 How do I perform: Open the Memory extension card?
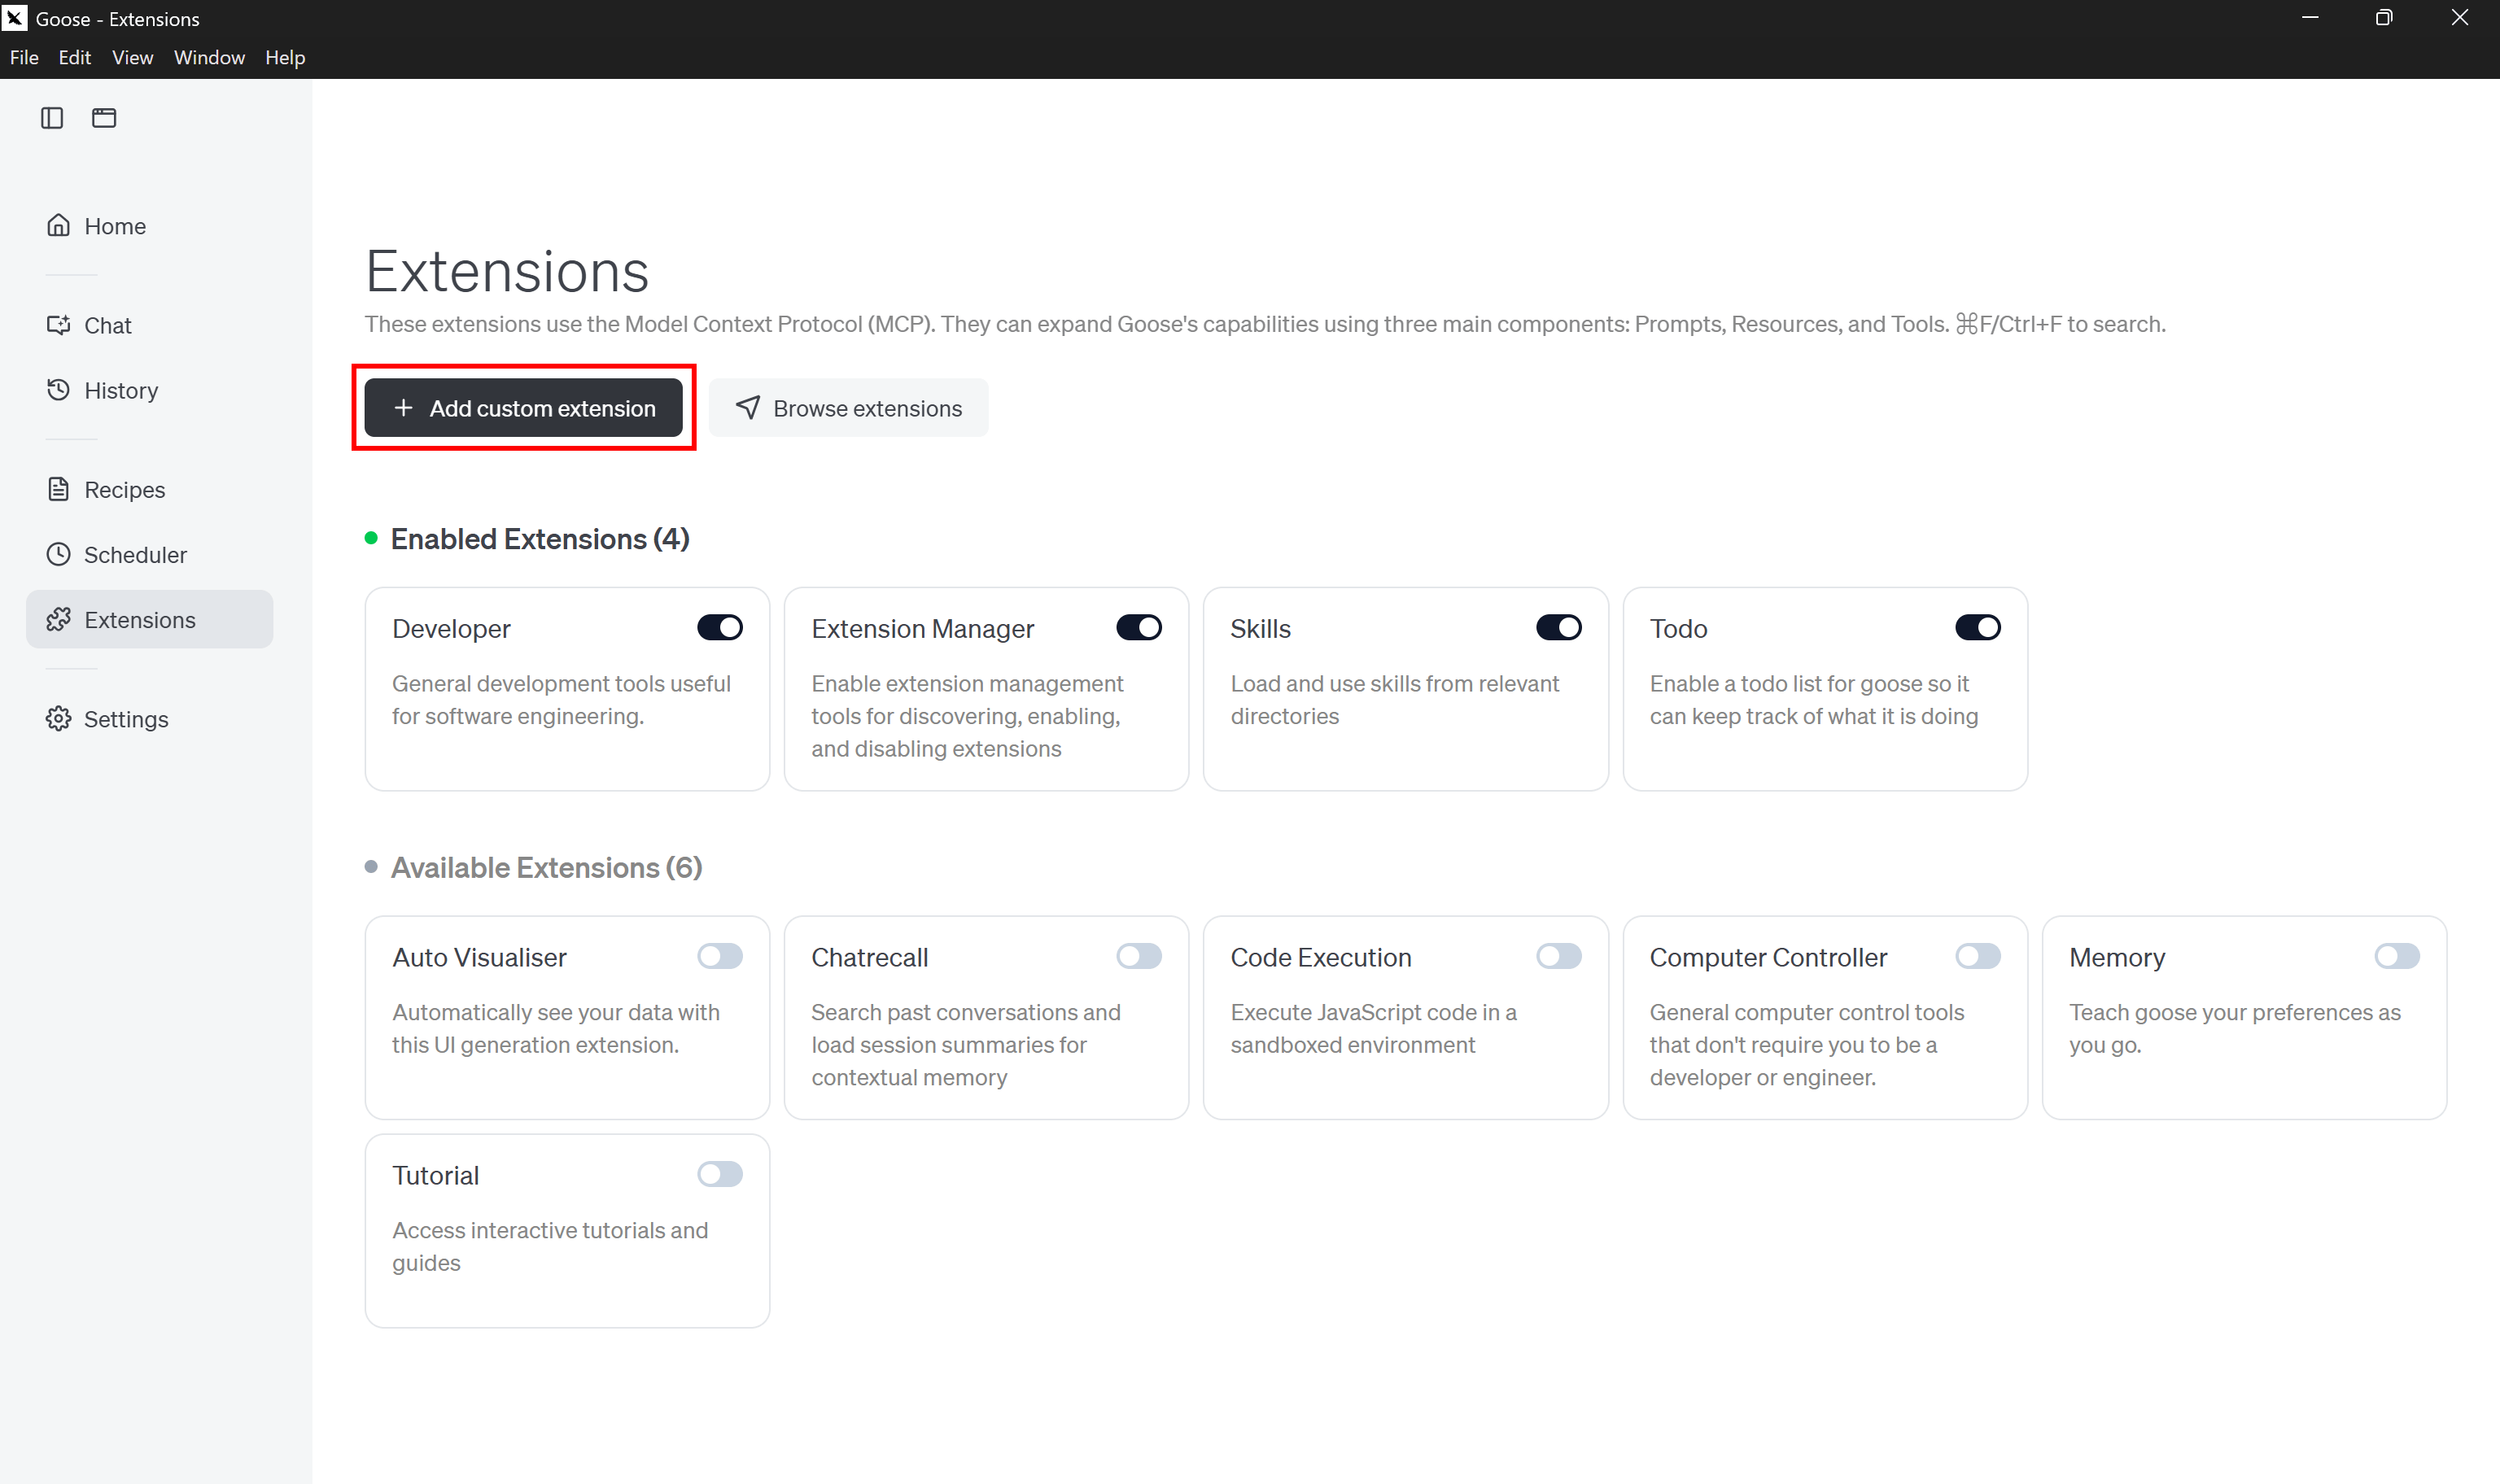point(2244,1018)
